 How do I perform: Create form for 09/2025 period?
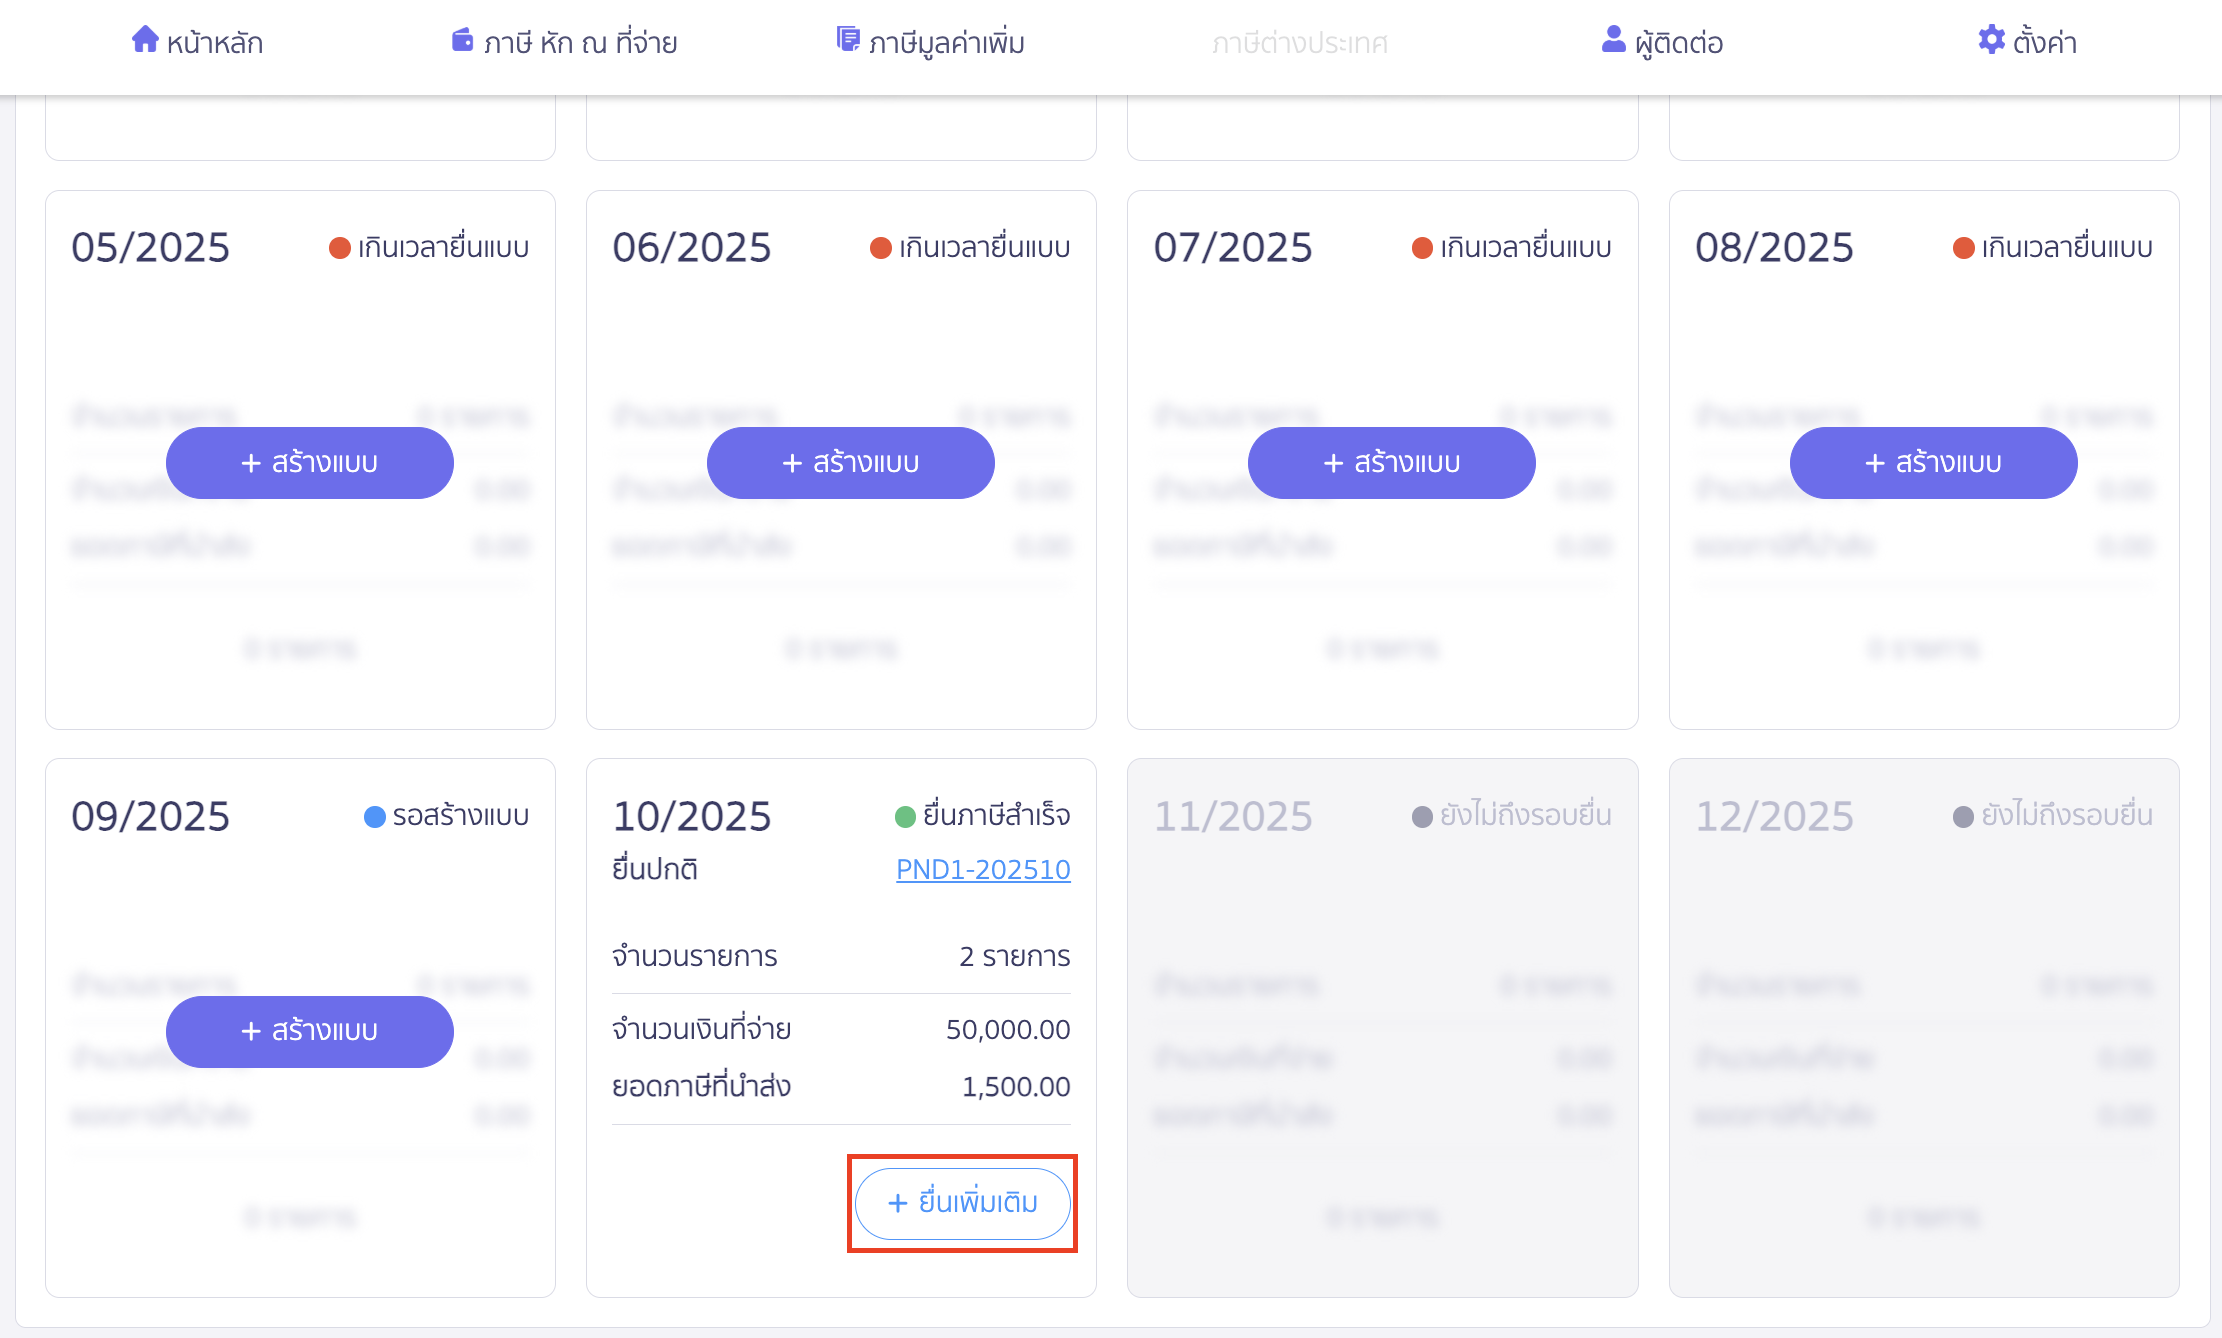pyautogui.click(x=309, y=1031)
